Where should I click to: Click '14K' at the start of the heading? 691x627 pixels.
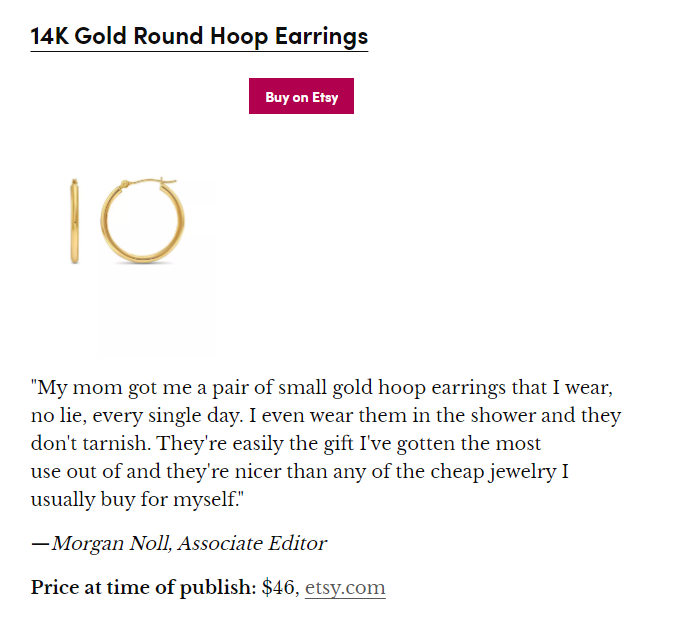coord(50,36)
